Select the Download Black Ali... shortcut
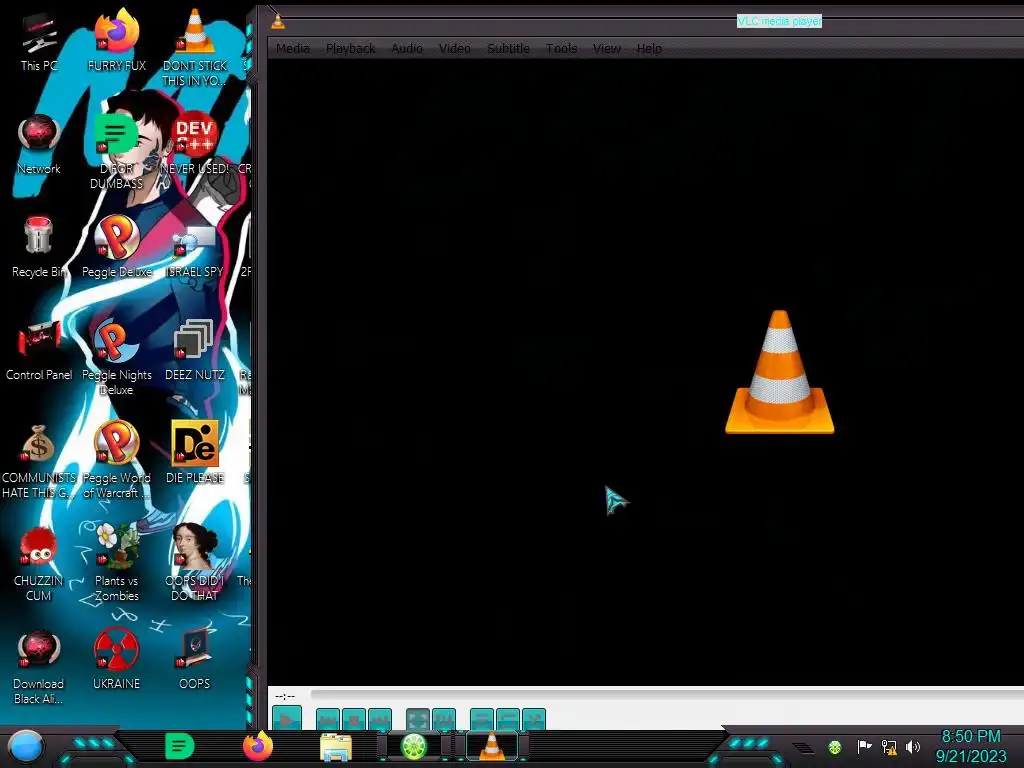The image size is (1024, 768). click(39, 667)
